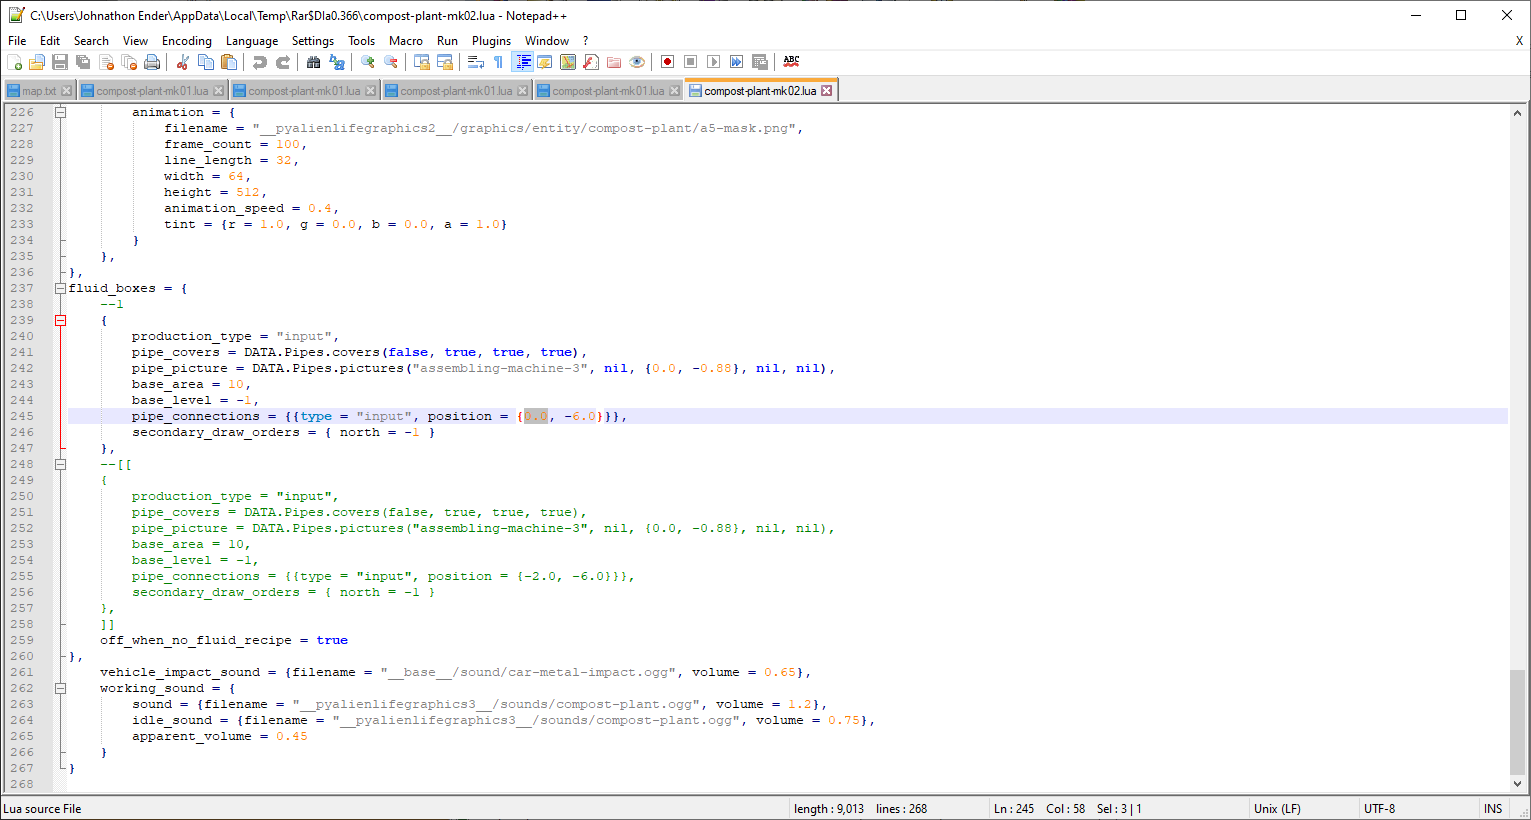Toggle INS insert mode in status bar
The width and height of the screenshot is (1531, 820).
tap(1493, 809)
